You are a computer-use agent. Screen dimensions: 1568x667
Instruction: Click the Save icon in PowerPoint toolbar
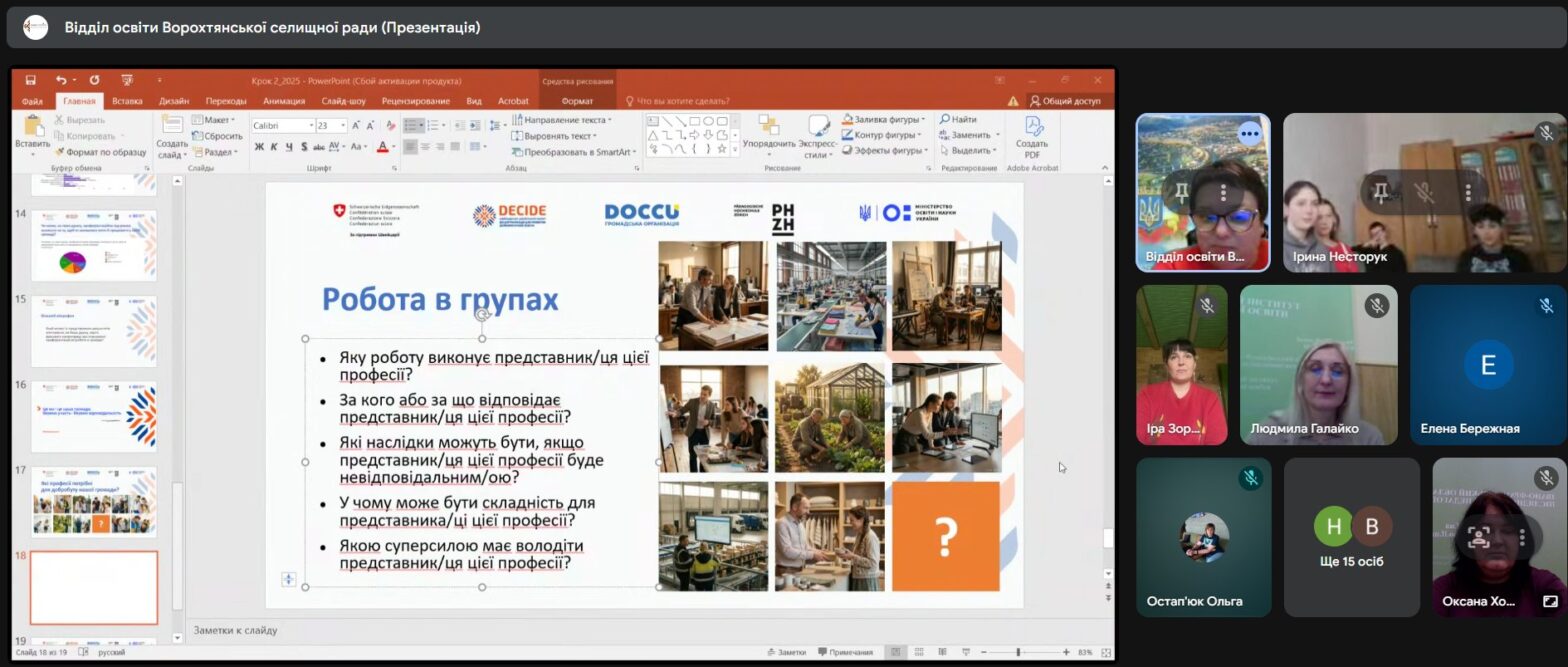[x=31, y=80]
